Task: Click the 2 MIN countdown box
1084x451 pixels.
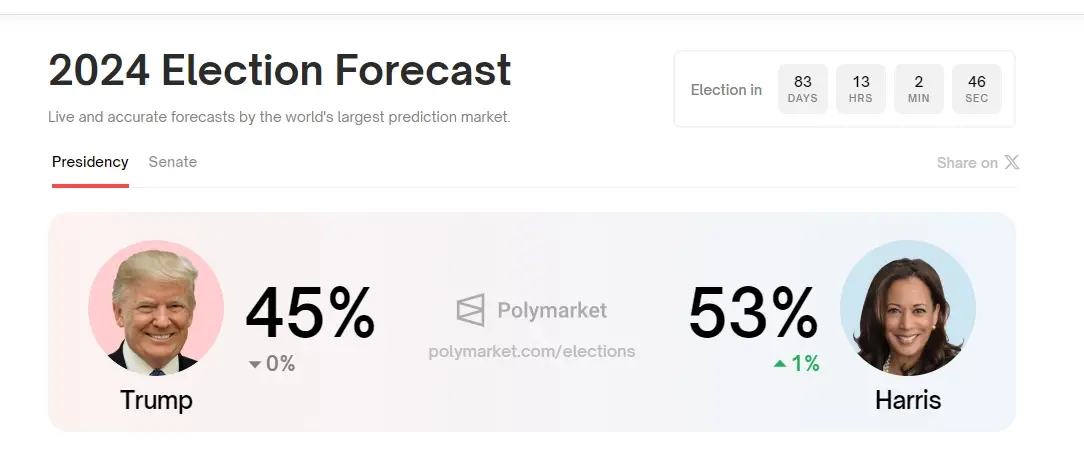Action: coord(919,89)
